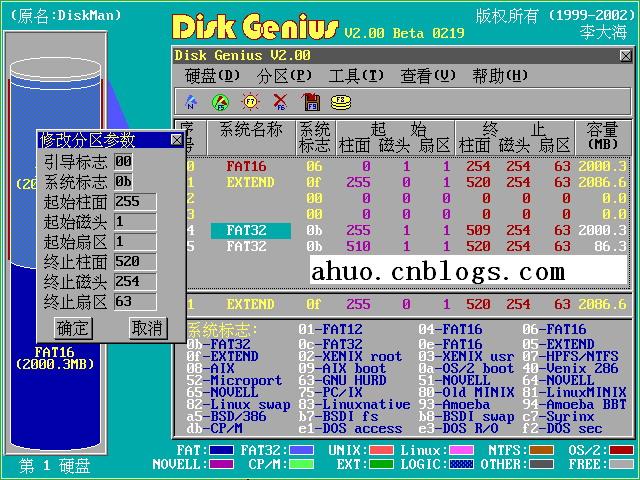Select the FAT32 row with 86.3 MB
Viewport: 640px width, 480px height.
407,247
